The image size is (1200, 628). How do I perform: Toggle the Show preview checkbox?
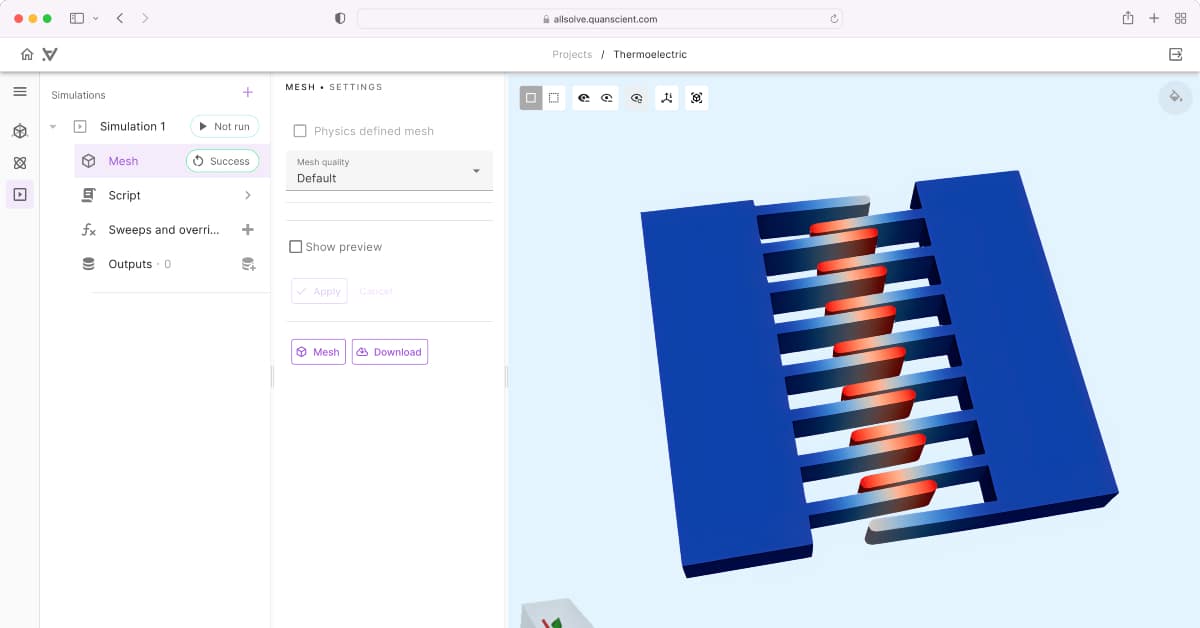pos(296,247)
